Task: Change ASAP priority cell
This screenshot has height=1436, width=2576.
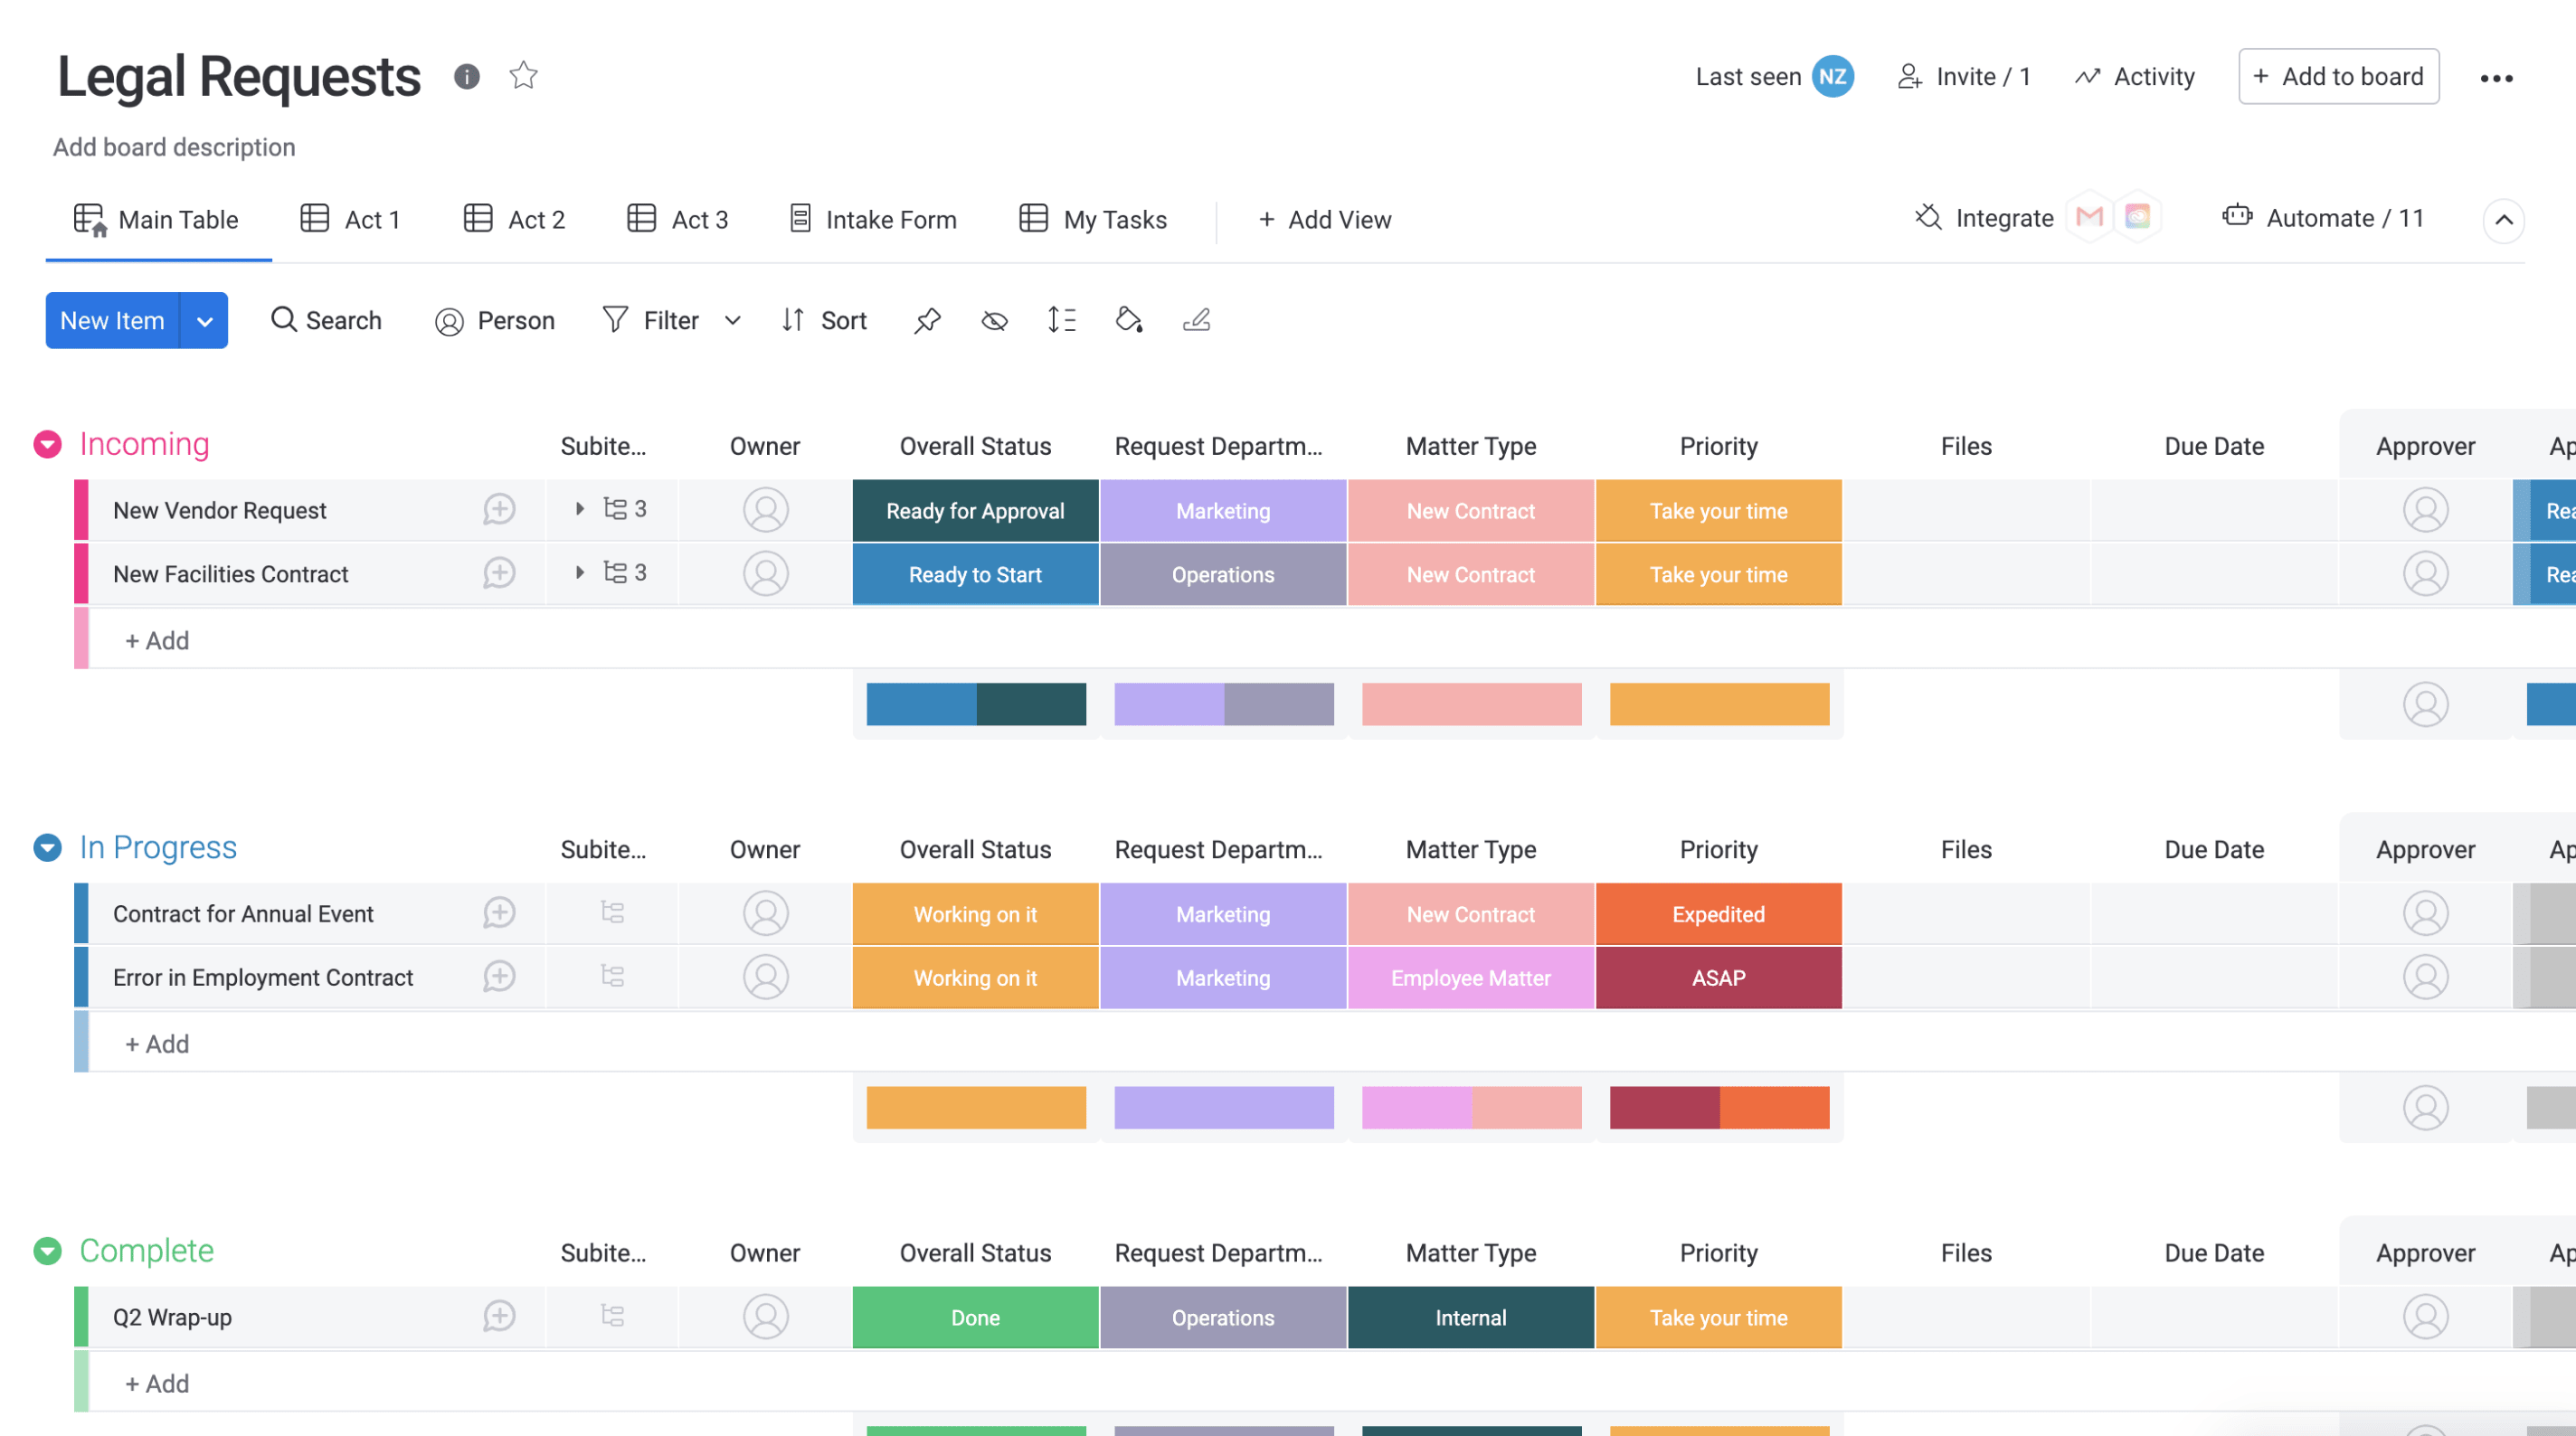Action: coord(1718,978)
